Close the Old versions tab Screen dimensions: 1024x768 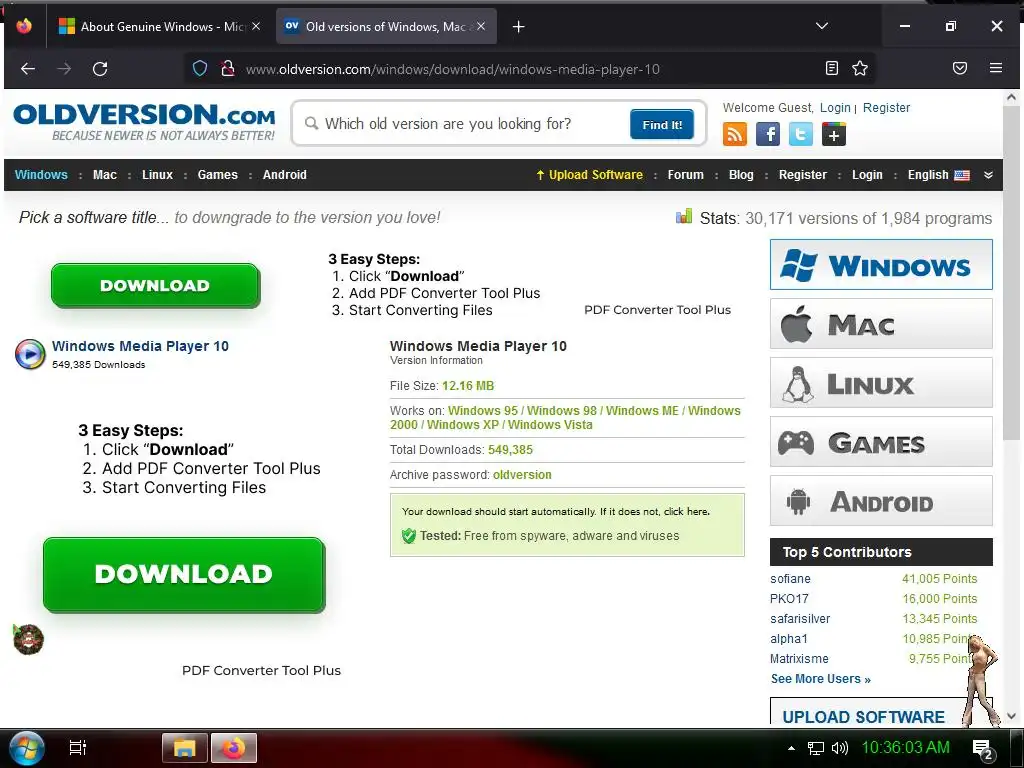pos(481,26)
